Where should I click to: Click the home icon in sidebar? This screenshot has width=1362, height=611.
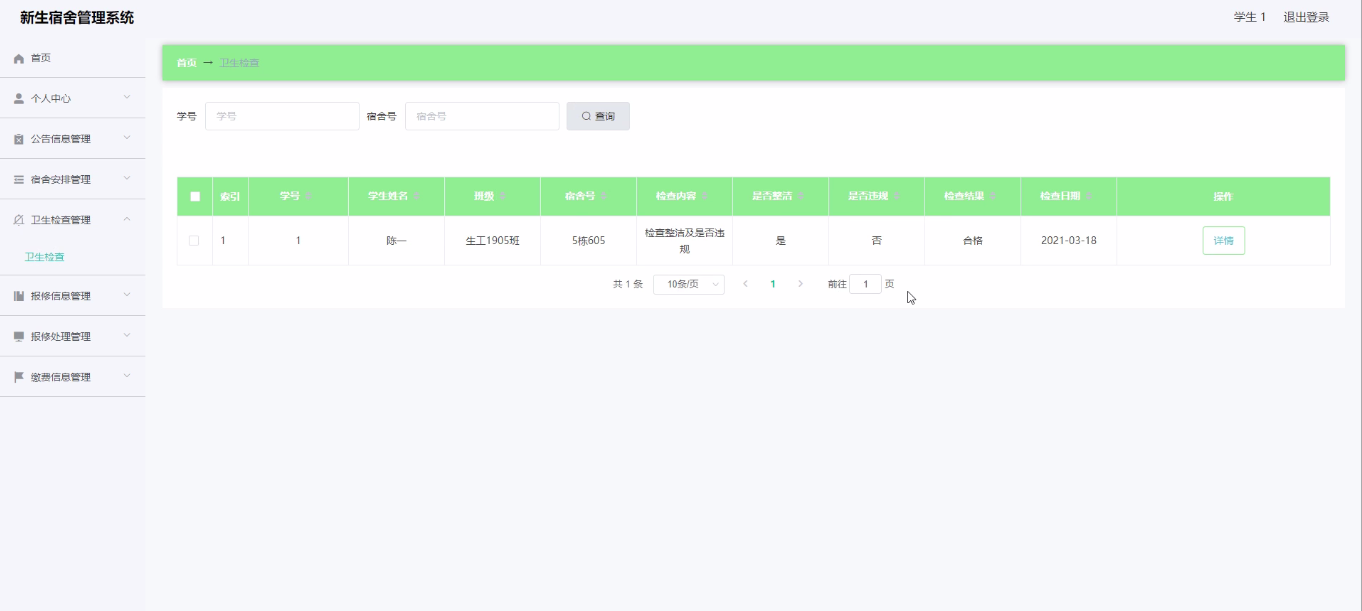[x=18, y=59]
